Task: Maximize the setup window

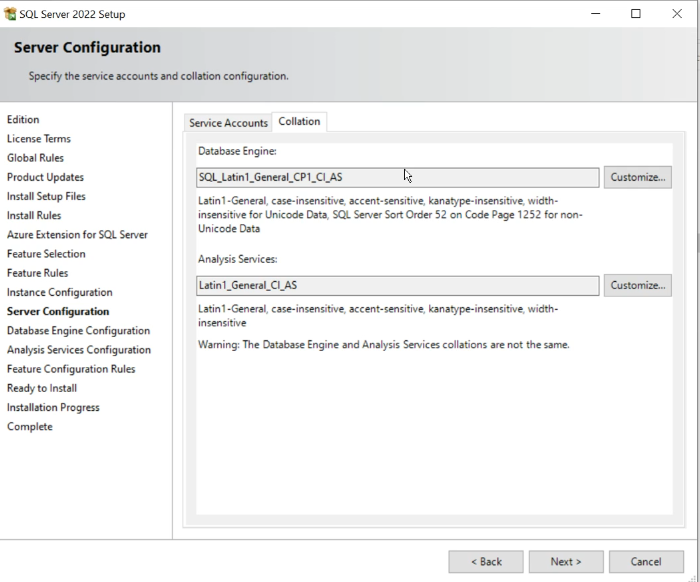Action: [x=636, y=14]
